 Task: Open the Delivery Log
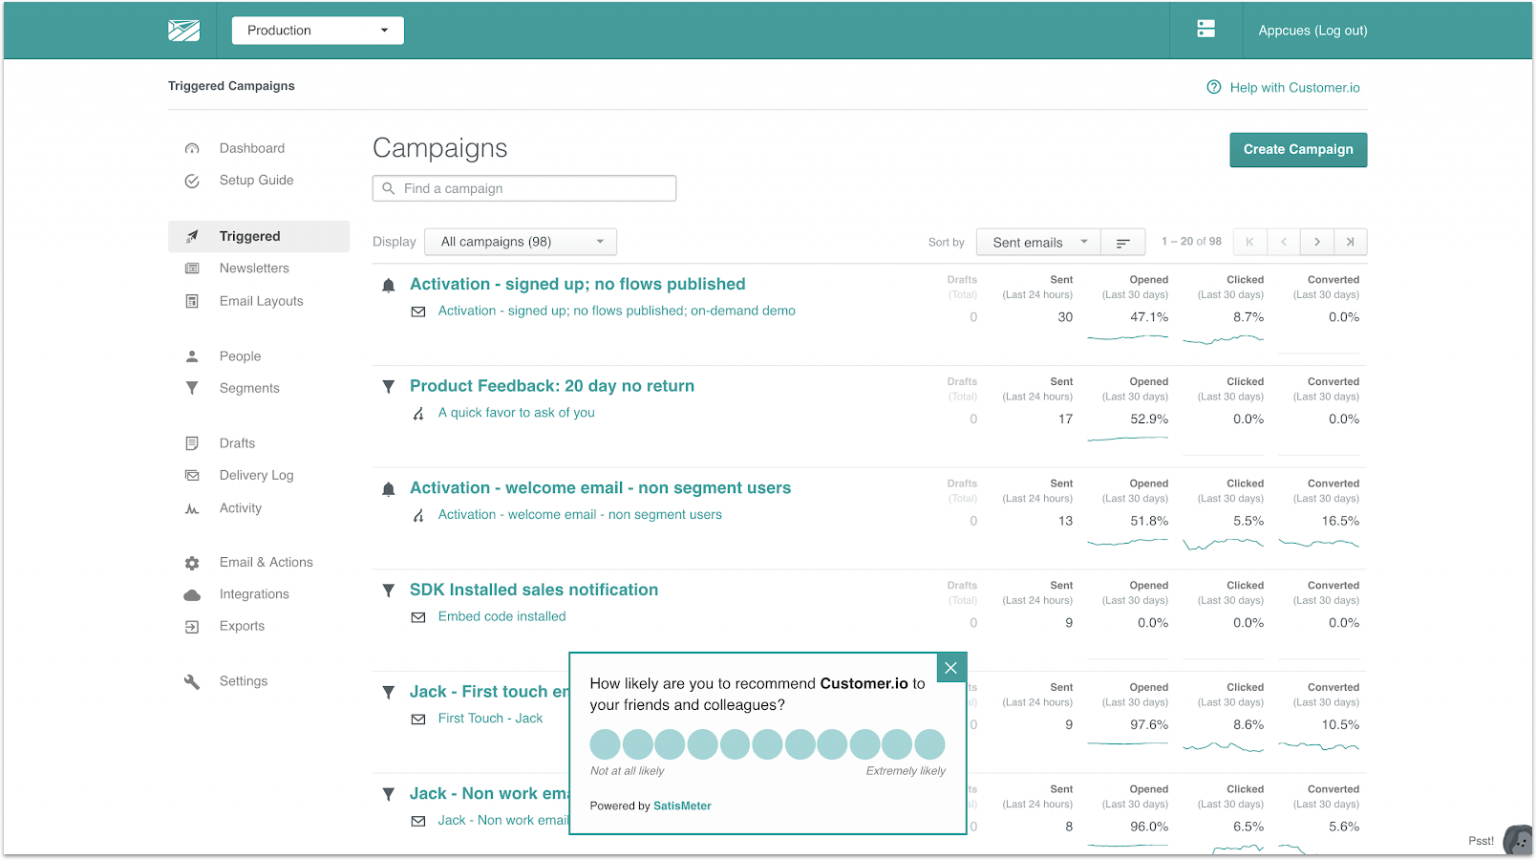pyautogui.click(x=191, y=475)
